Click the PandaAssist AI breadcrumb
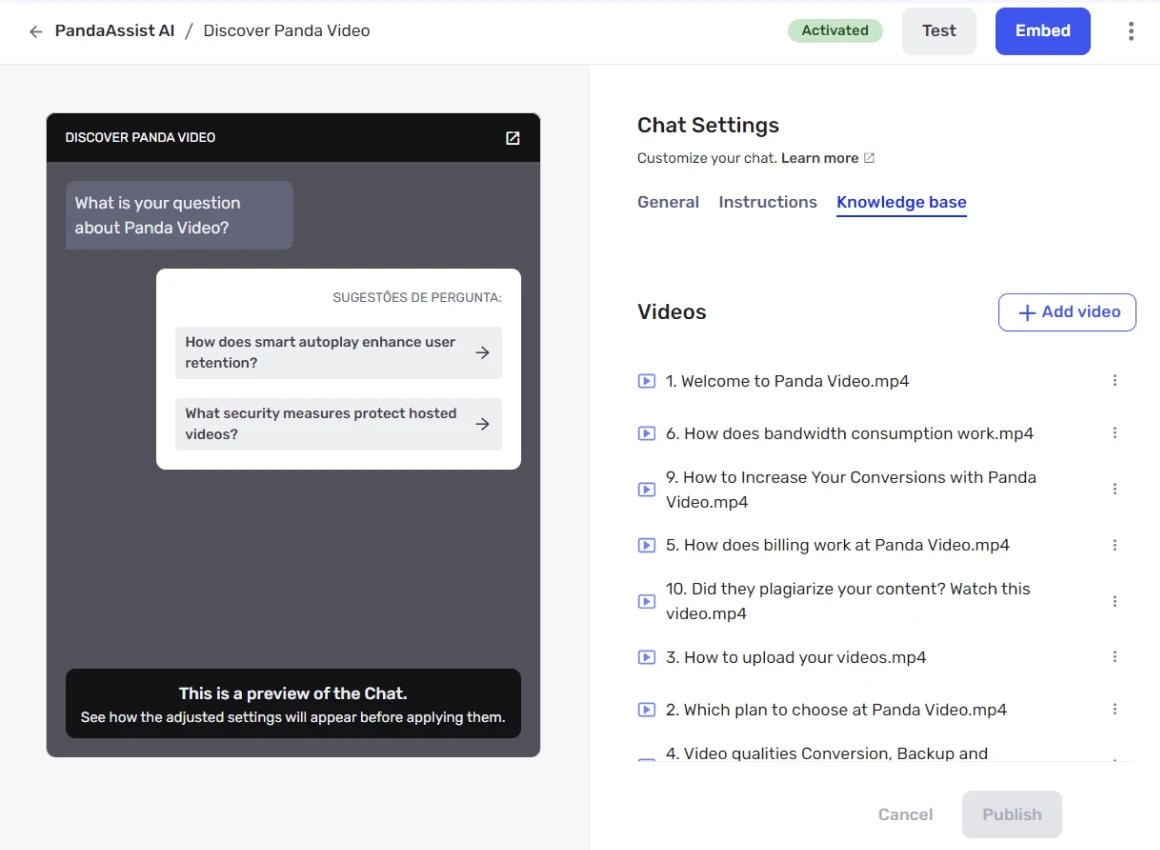 [x=115, y=31]
